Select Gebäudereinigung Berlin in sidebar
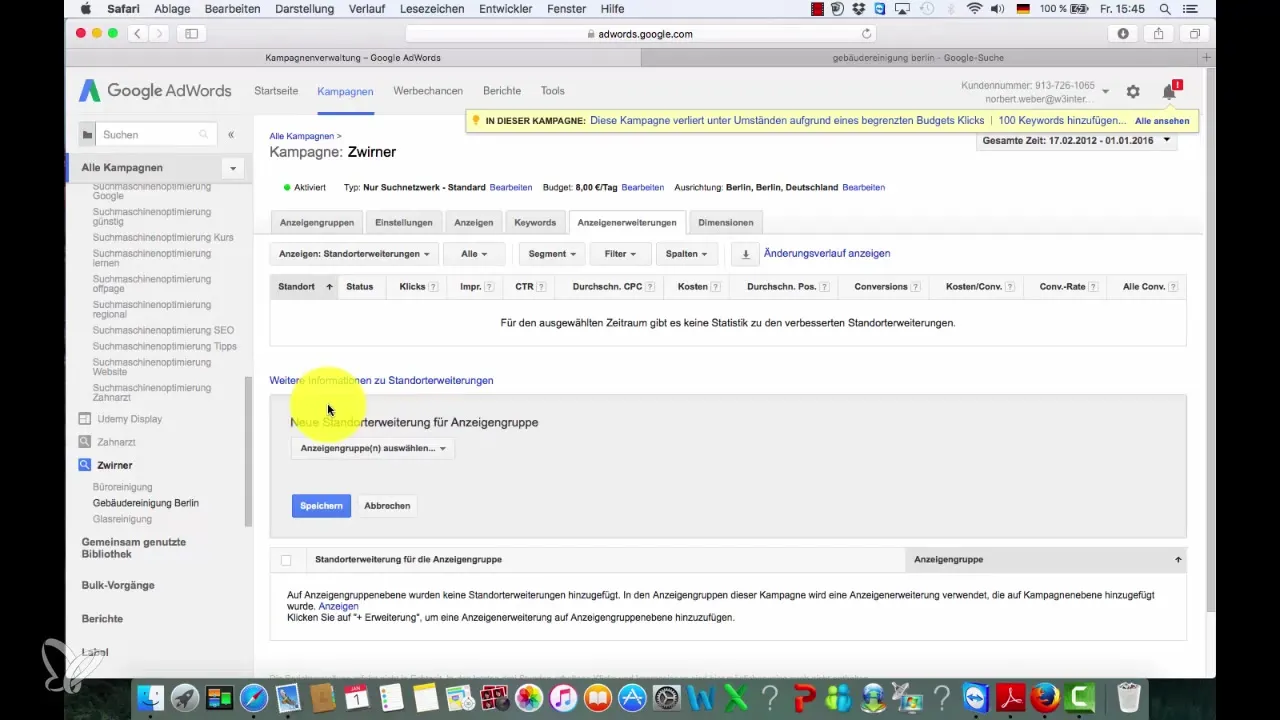Viewport: 1280px width, 720px height. click(145, 503)
